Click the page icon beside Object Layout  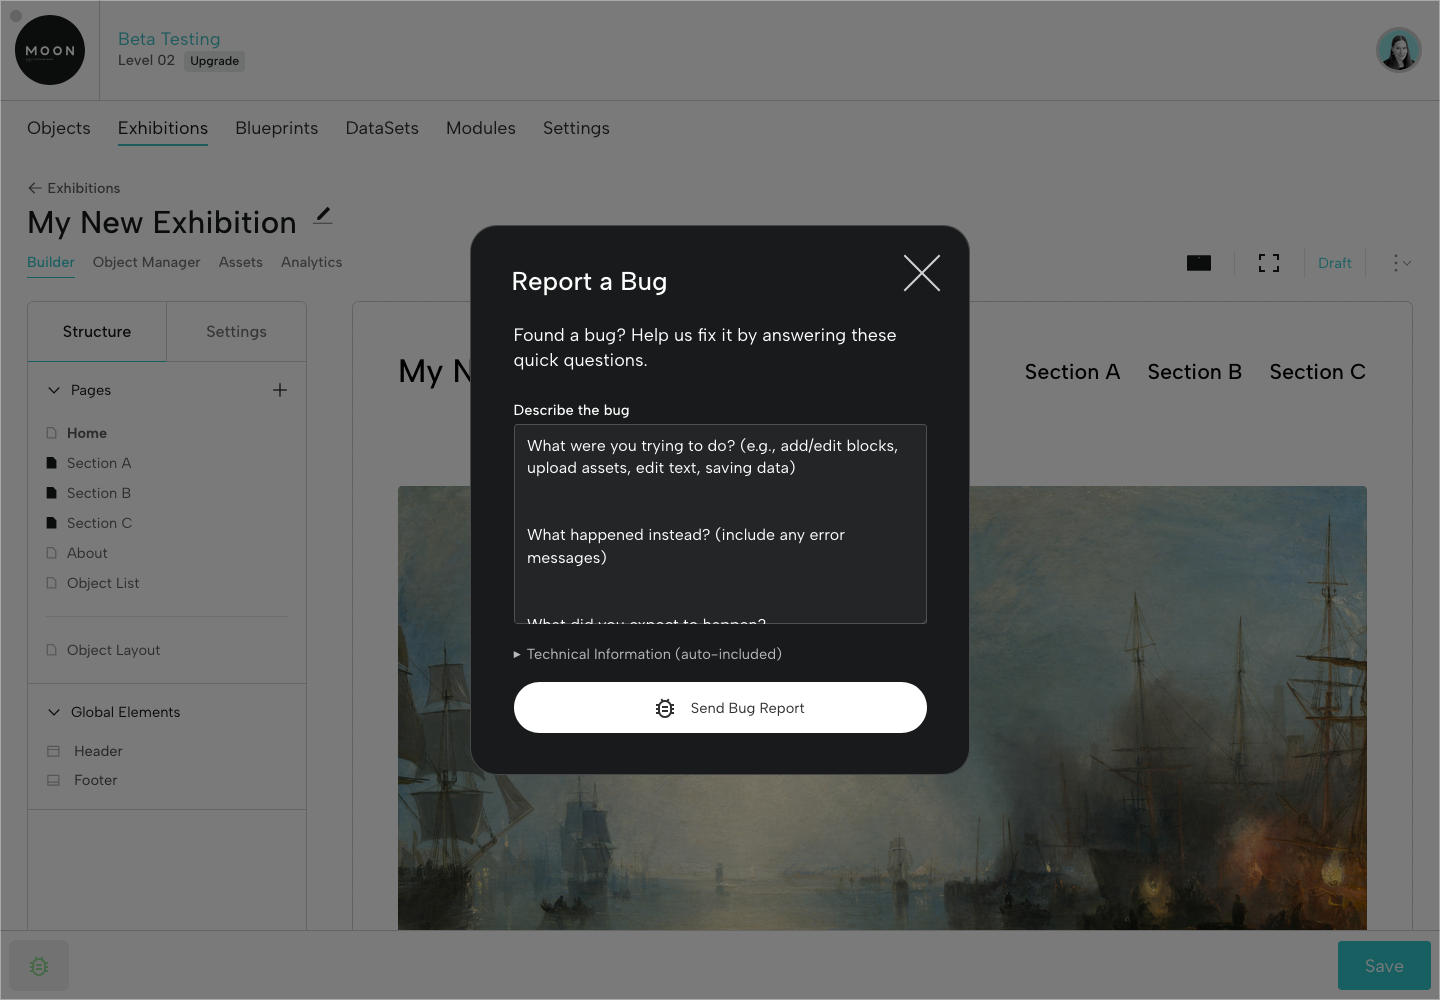pyautogui.click(x=52, y=650)
